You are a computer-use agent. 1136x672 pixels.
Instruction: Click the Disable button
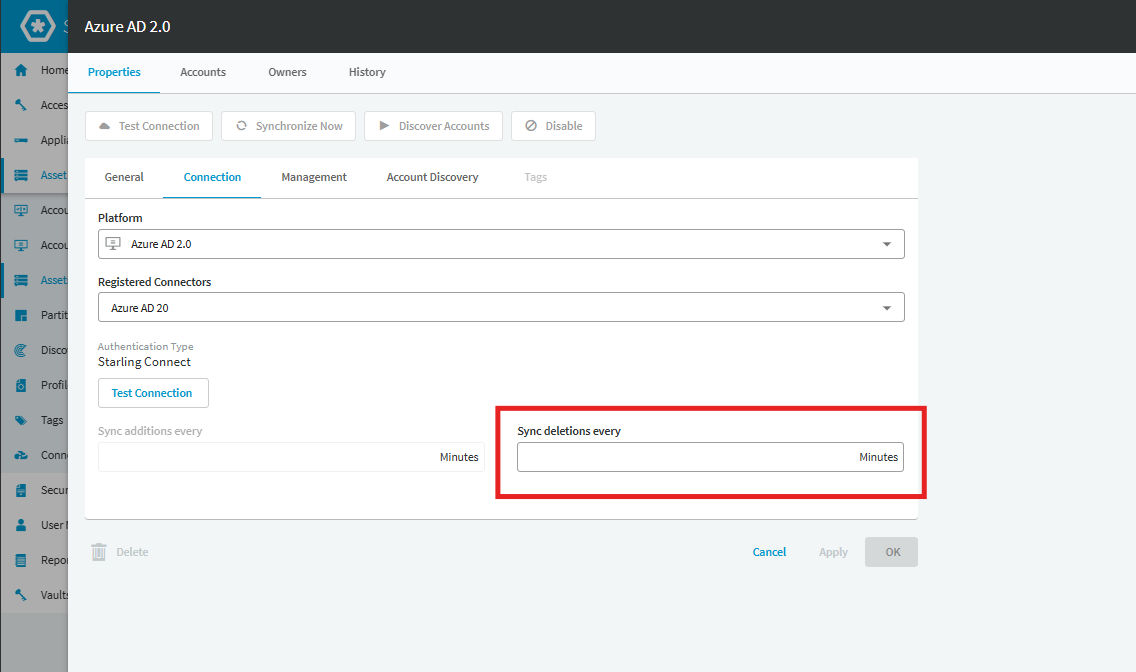pos(554,126)
